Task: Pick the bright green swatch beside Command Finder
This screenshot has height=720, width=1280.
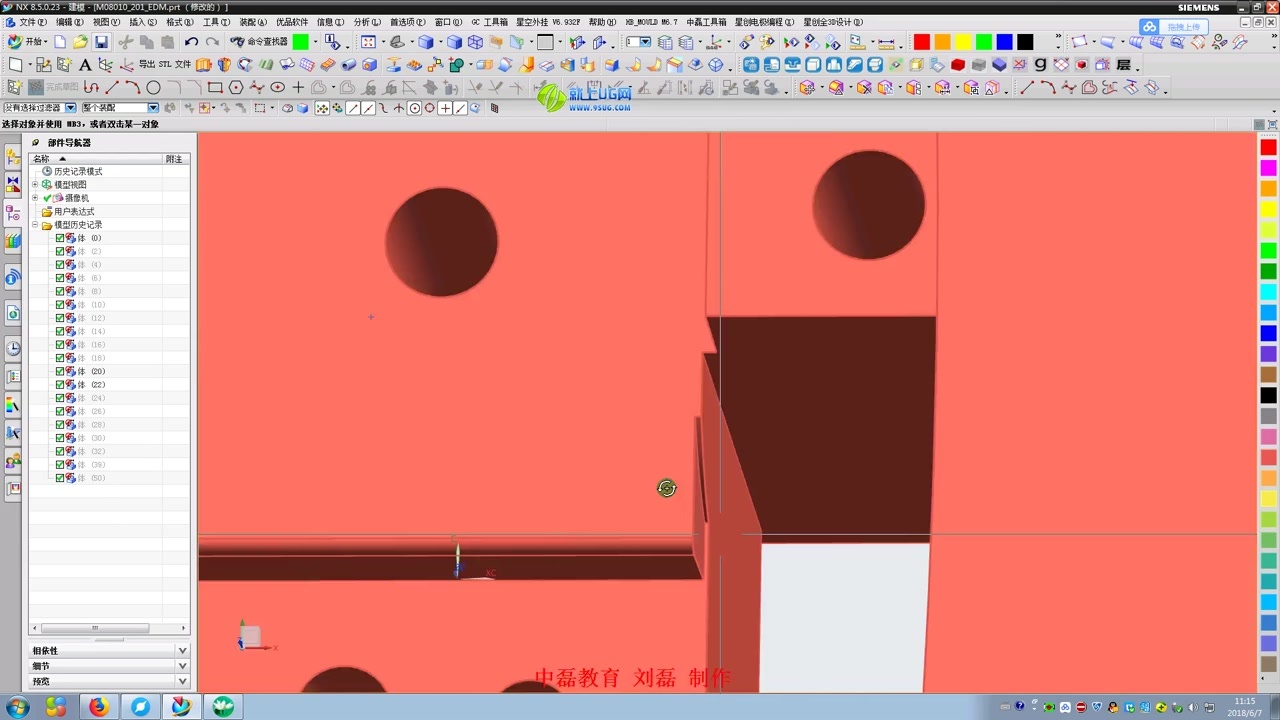Action: coord(300,42)
